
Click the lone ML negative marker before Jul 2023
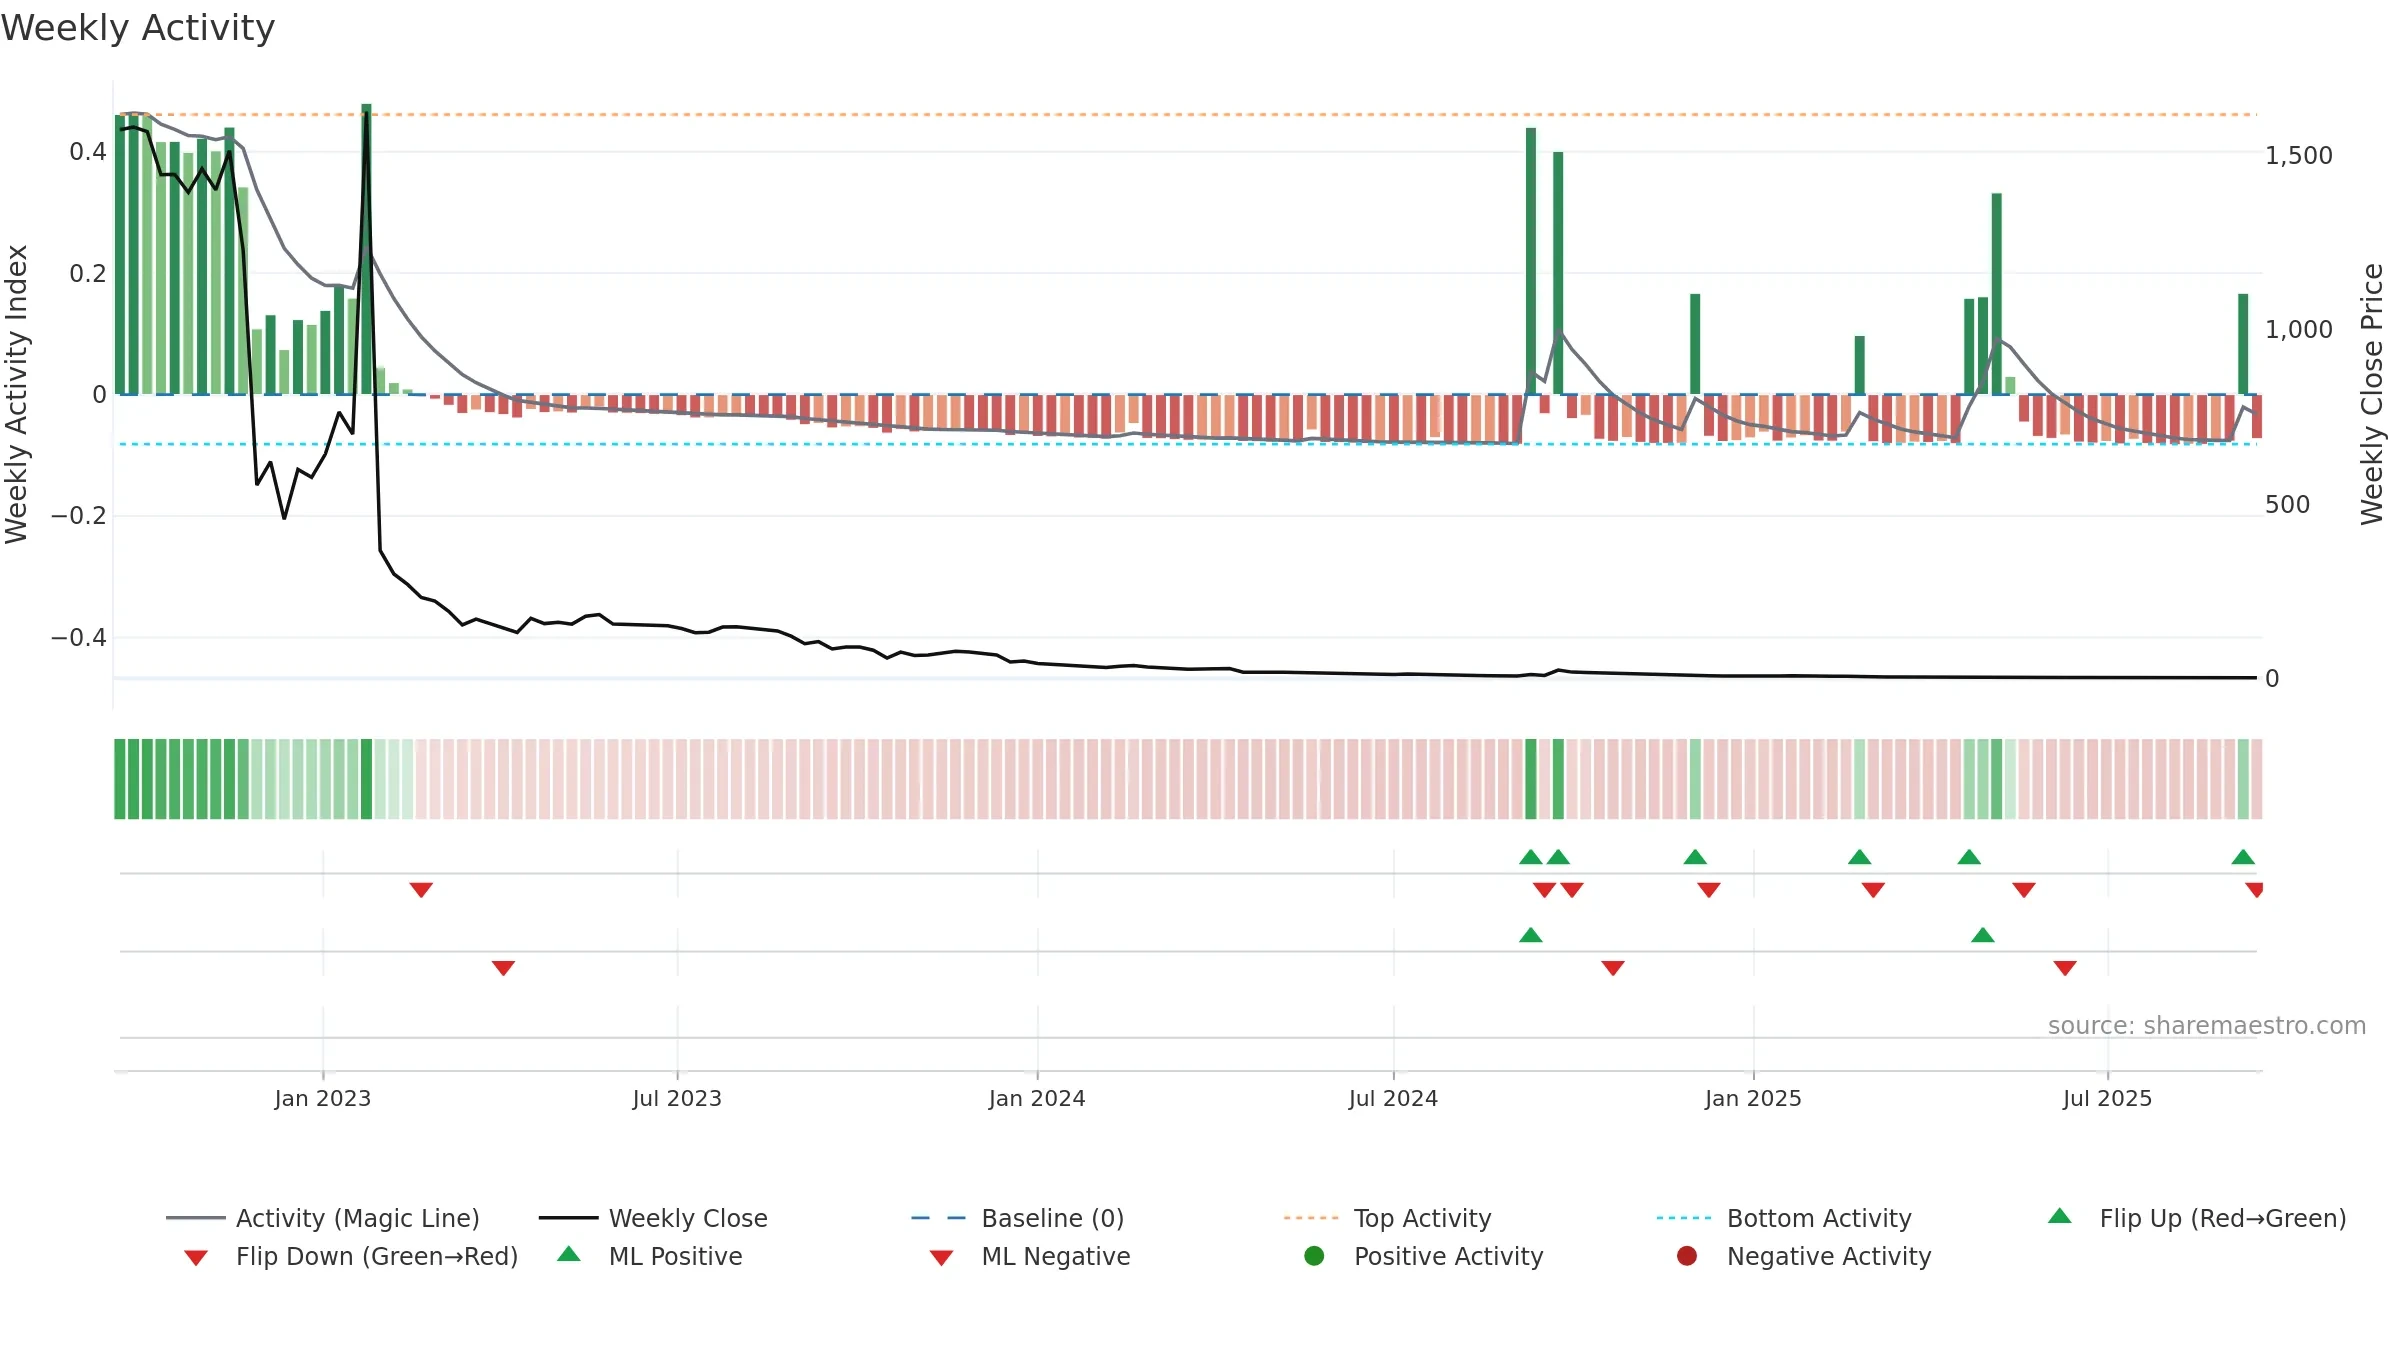503,968
